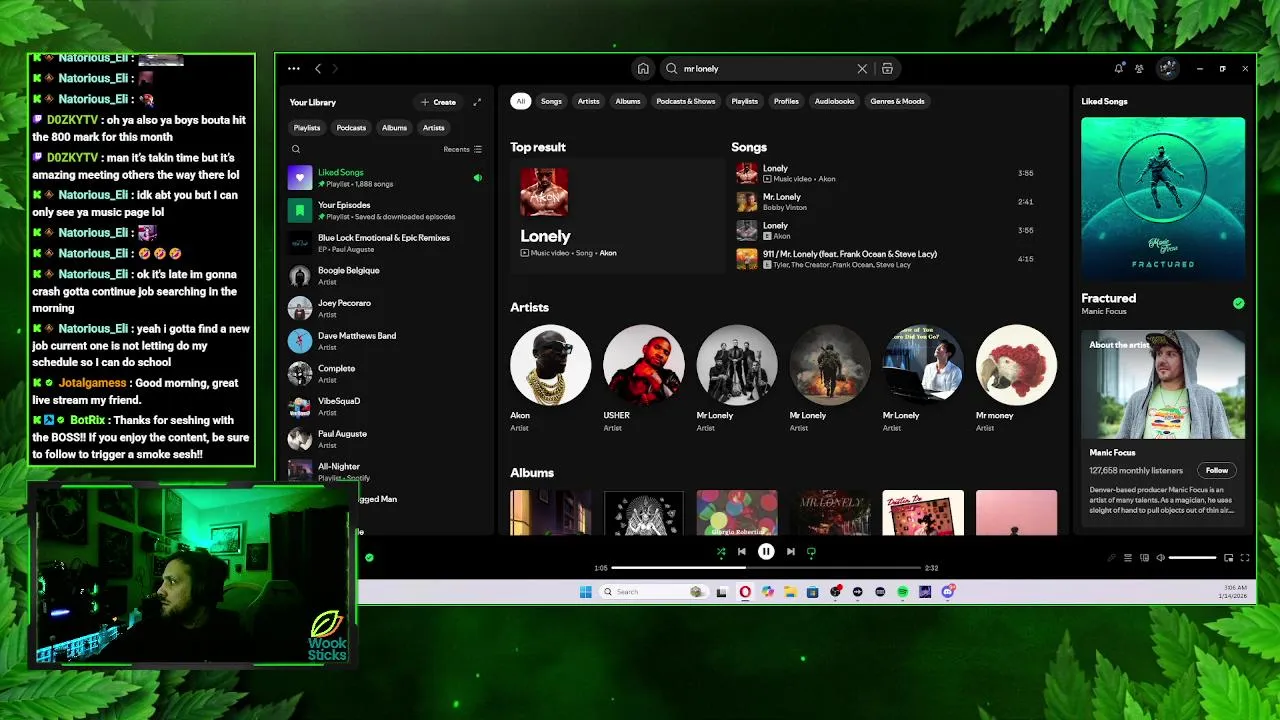Open Dave Matthews Band in library
Viewport: 1280px width, 720px height.
386,341
